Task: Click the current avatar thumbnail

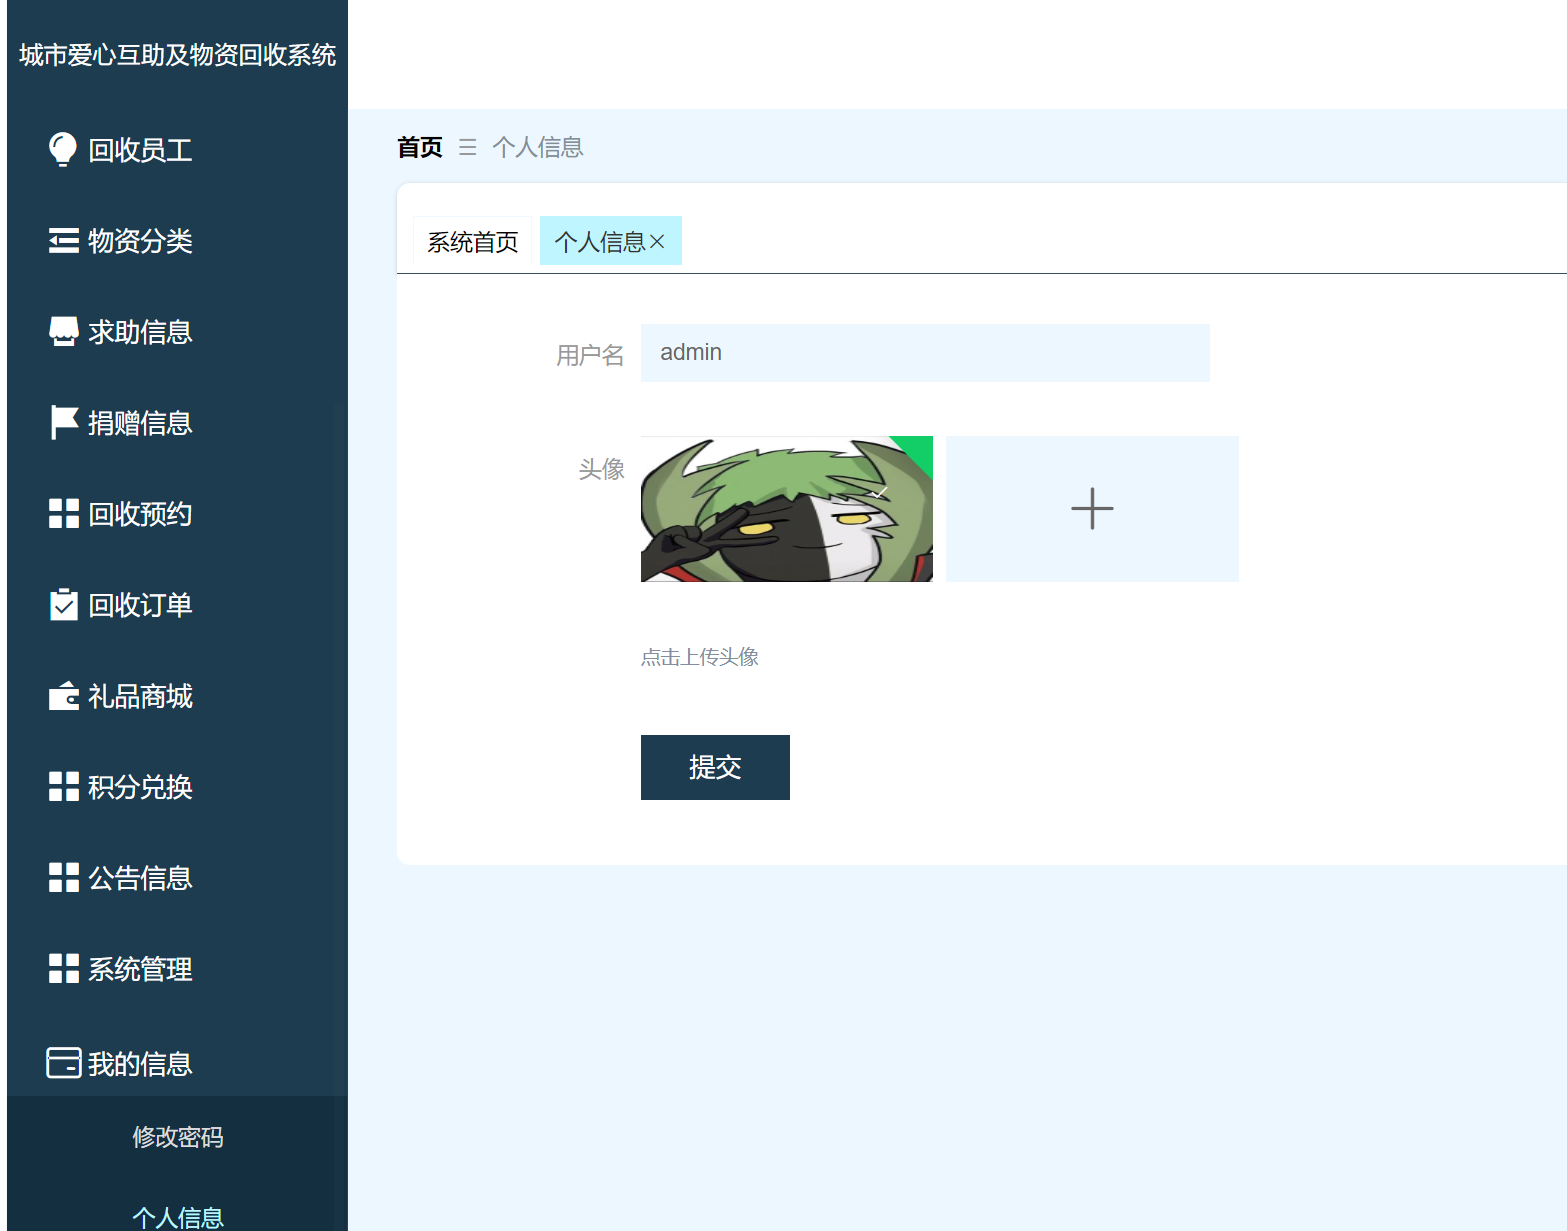Action: (786, 508)
